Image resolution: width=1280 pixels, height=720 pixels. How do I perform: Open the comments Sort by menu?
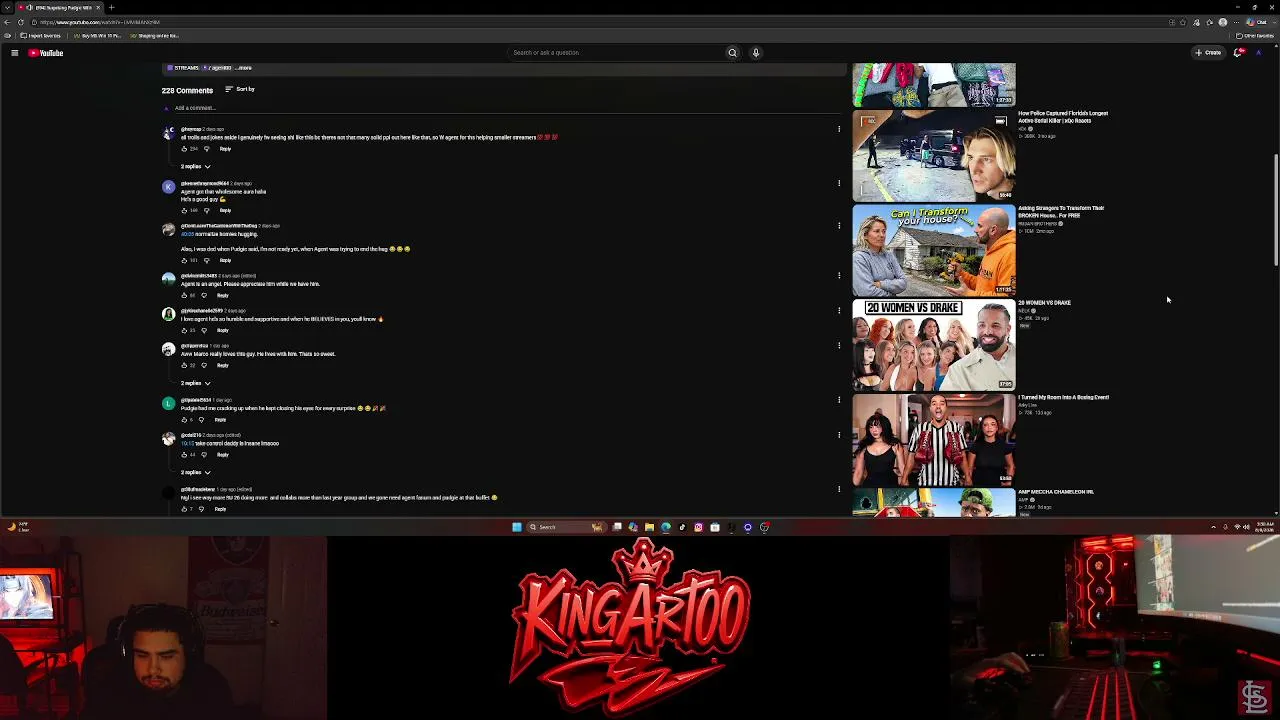click(x=240, y=89)
